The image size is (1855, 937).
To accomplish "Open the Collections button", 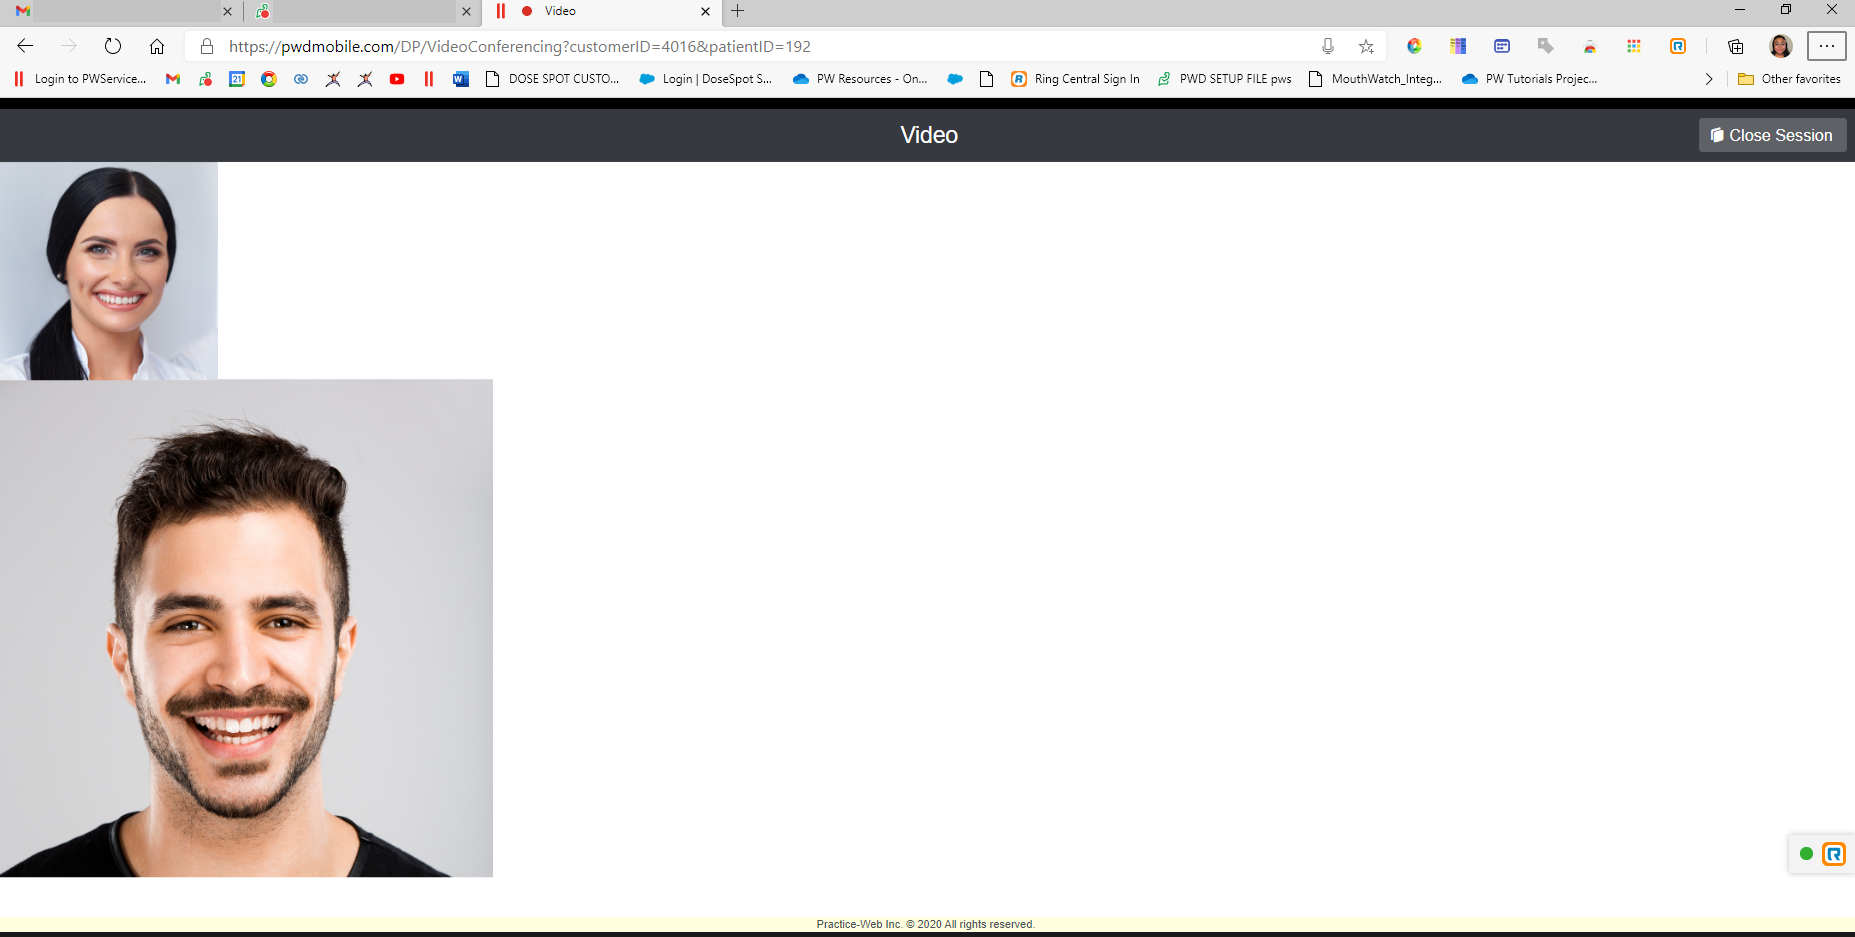I will pyautogui.click(x=1736, y=46).
